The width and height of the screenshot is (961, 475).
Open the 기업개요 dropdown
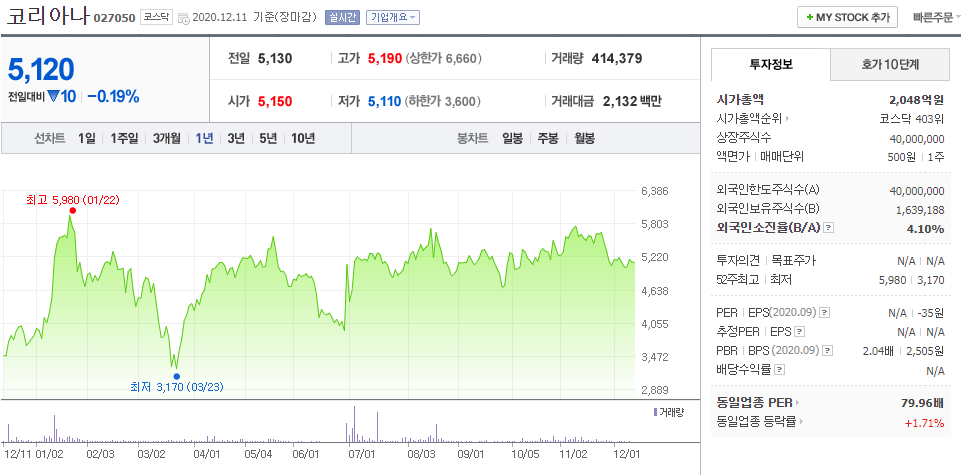[393, 18]
